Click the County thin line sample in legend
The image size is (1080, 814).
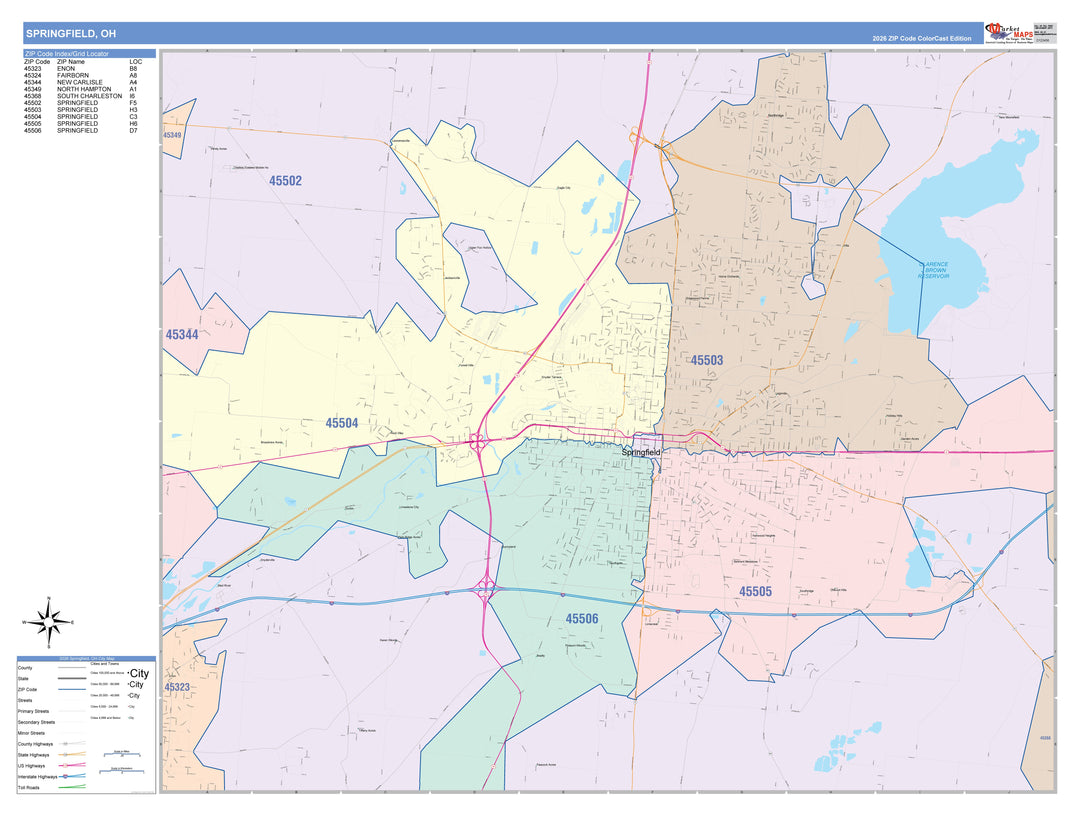(72, 667)
